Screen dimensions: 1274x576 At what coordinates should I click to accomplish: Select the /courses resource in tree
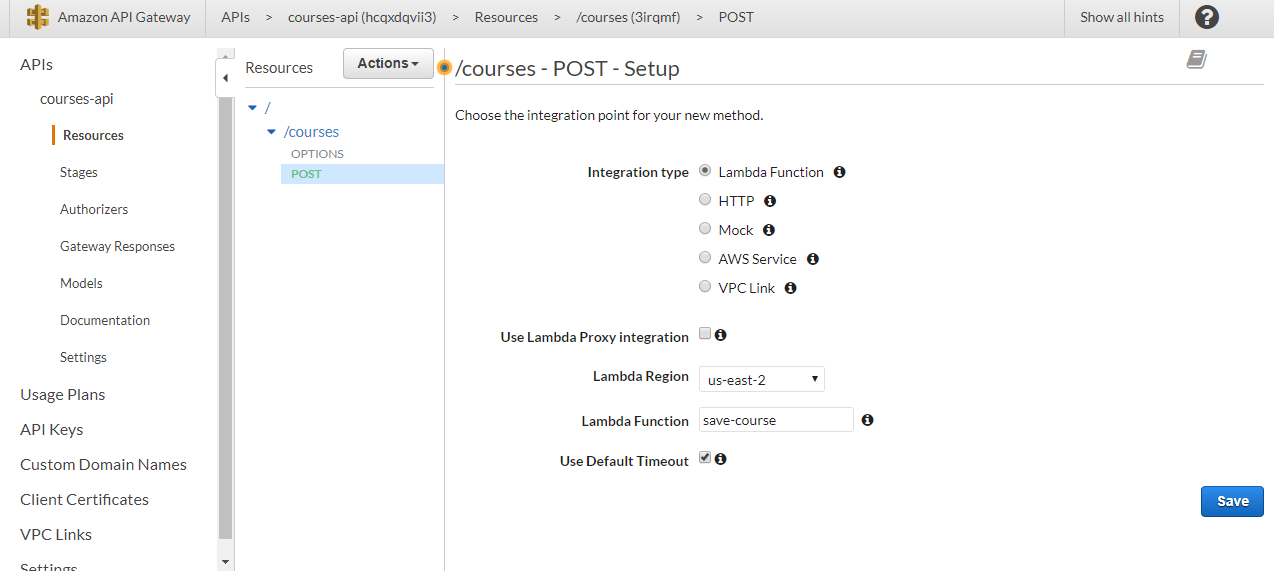coord(311,132)
